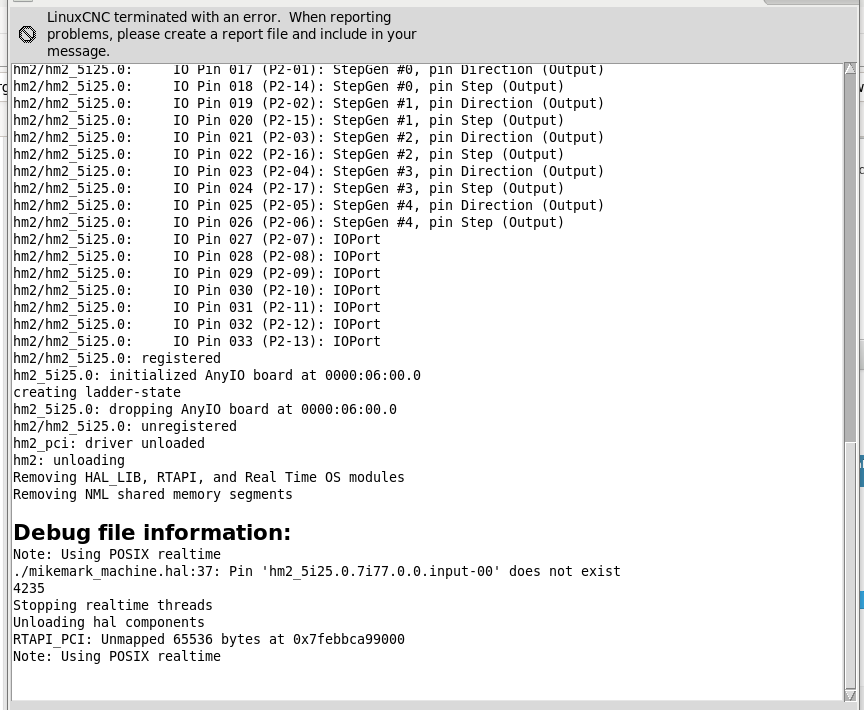Click the 'Stopping realtime threads' line

pyautogui.click(x=113, y=605)
